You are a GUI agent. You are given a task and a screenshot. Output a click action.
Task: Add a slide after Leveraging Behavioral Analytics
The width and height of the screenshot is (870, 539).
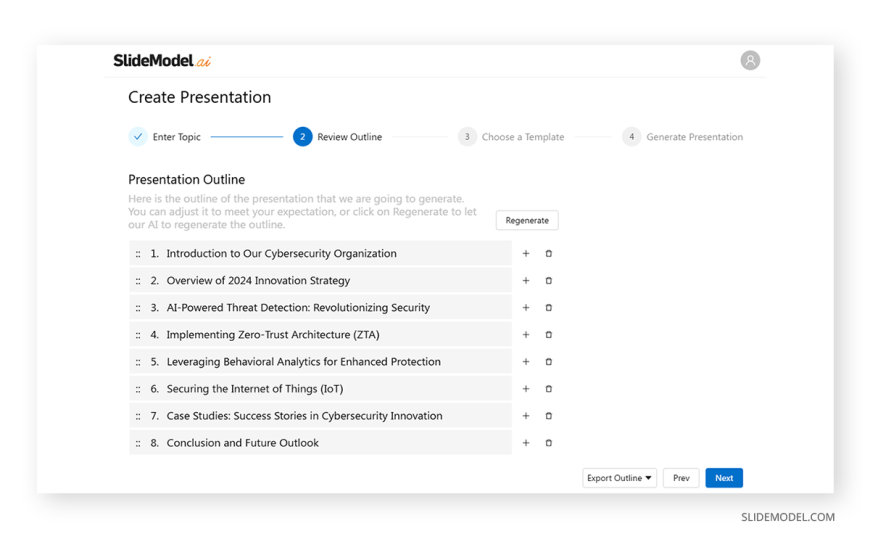[526, 362]
